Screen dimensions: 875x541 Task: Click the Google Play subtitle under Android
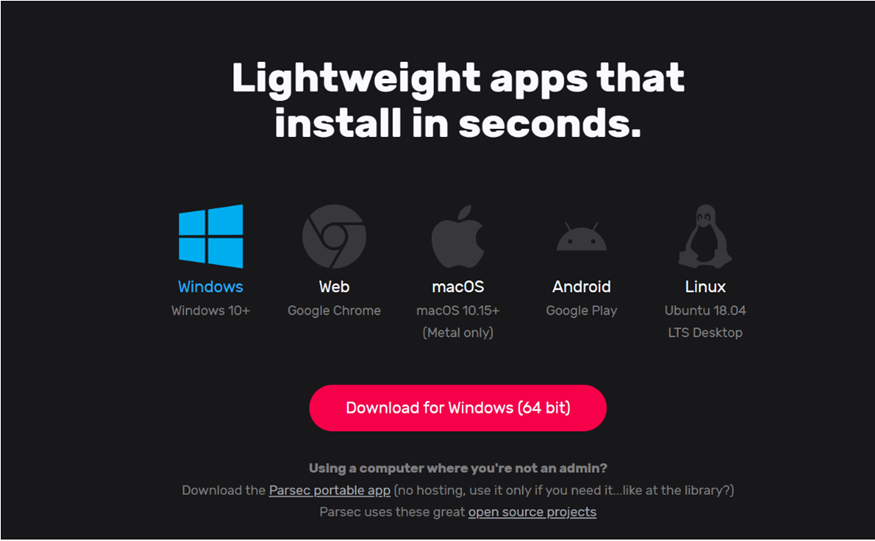581,310
